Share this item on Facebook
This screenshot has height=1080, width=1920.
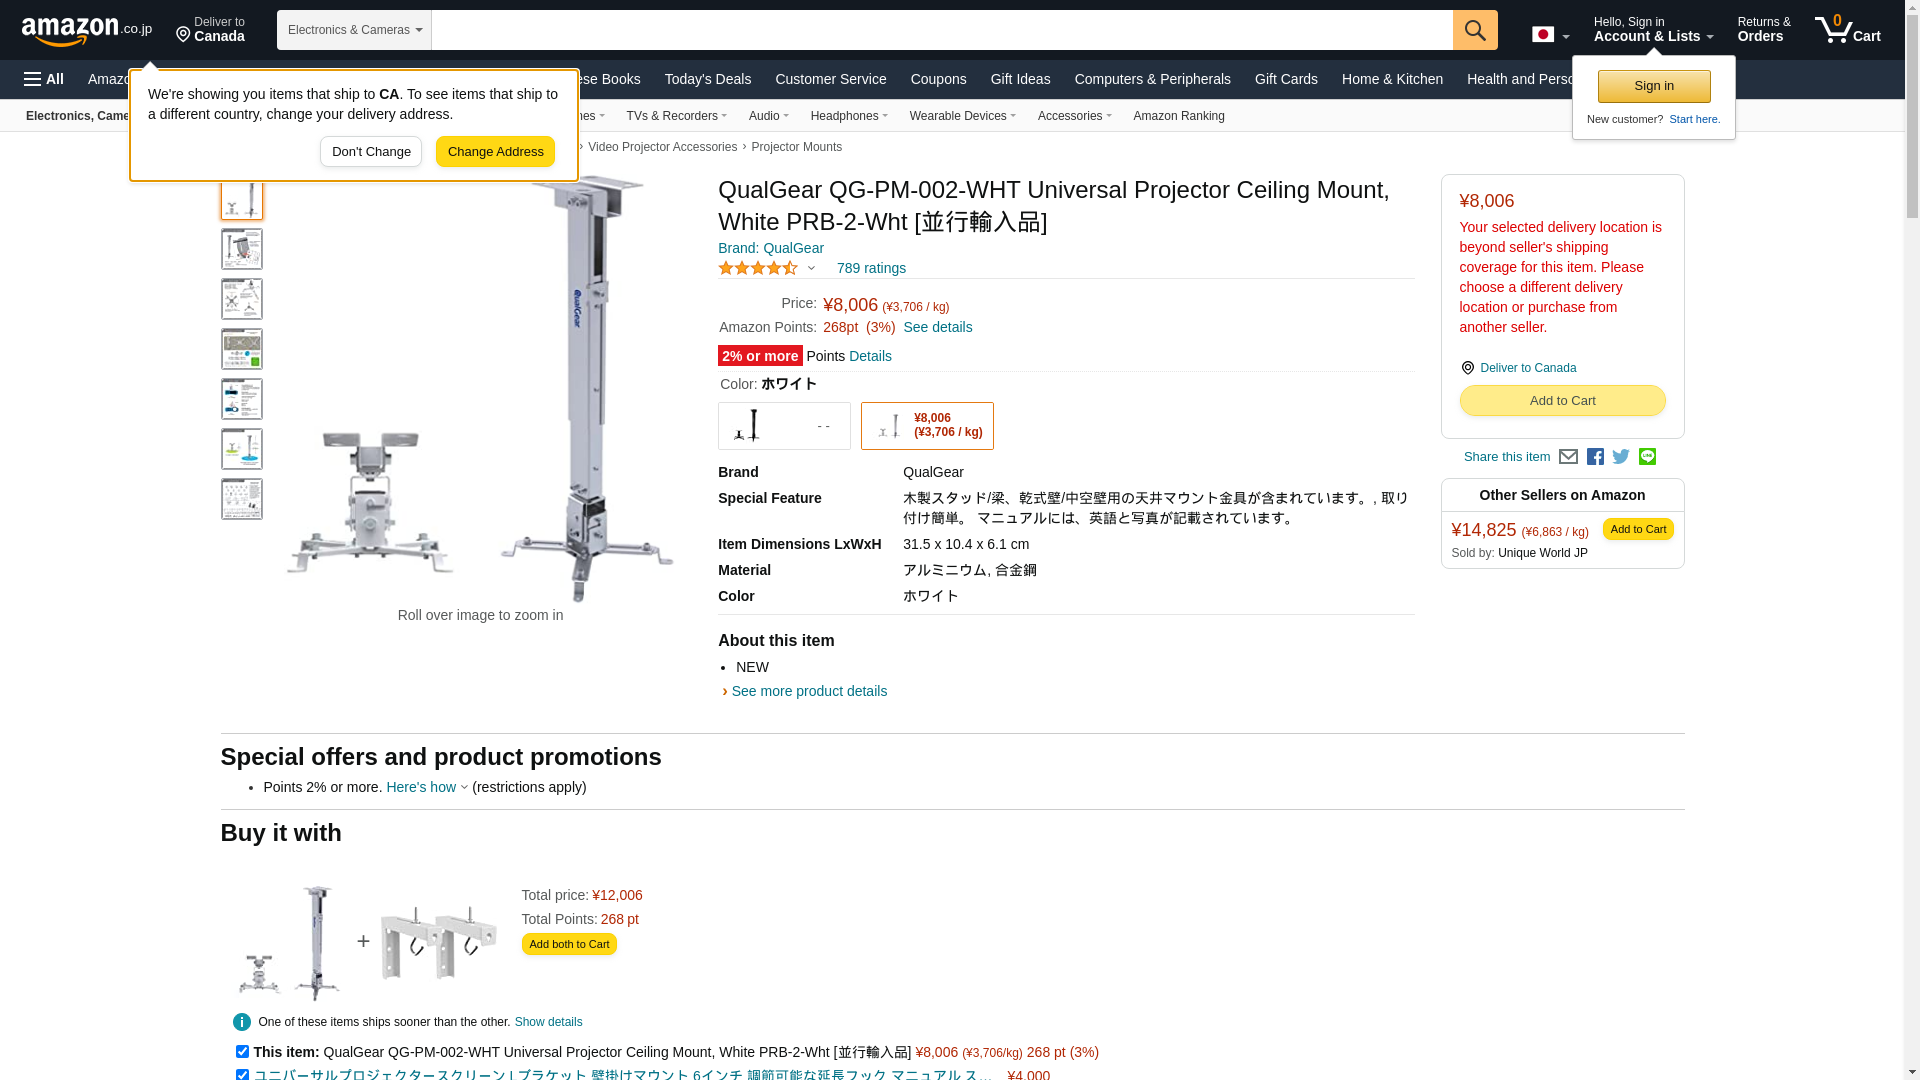coord(1595,457)
